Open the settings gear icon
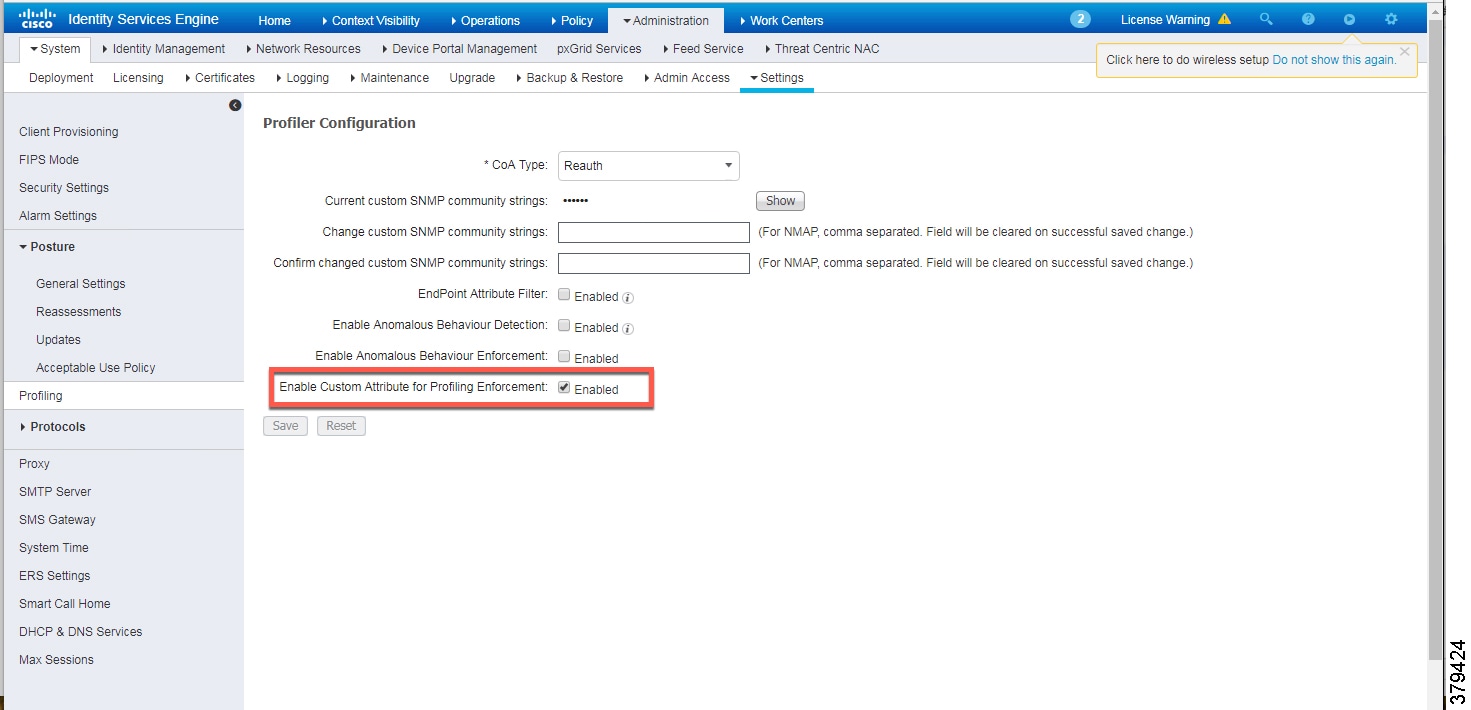Viewport: 1471px width, 710px height. tap(1391, 19)
